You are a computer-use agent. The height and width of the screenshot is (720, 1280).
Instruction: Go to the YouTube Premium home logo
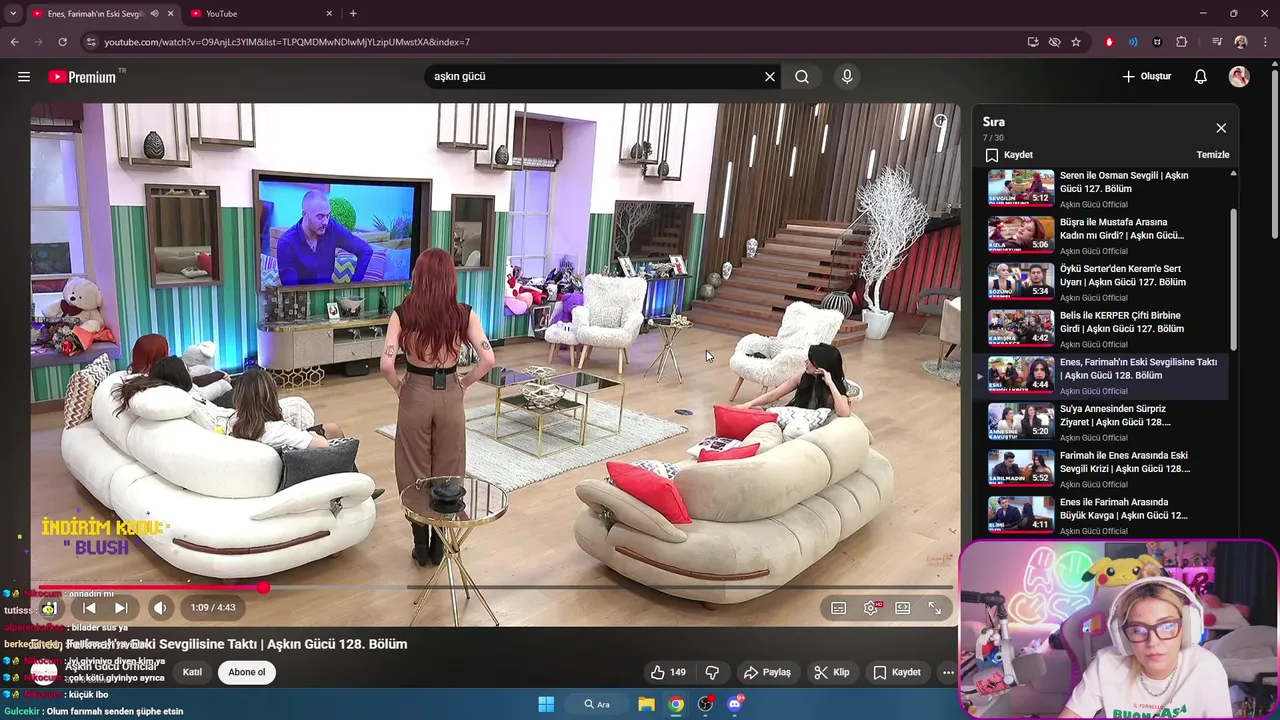point(83,77)
